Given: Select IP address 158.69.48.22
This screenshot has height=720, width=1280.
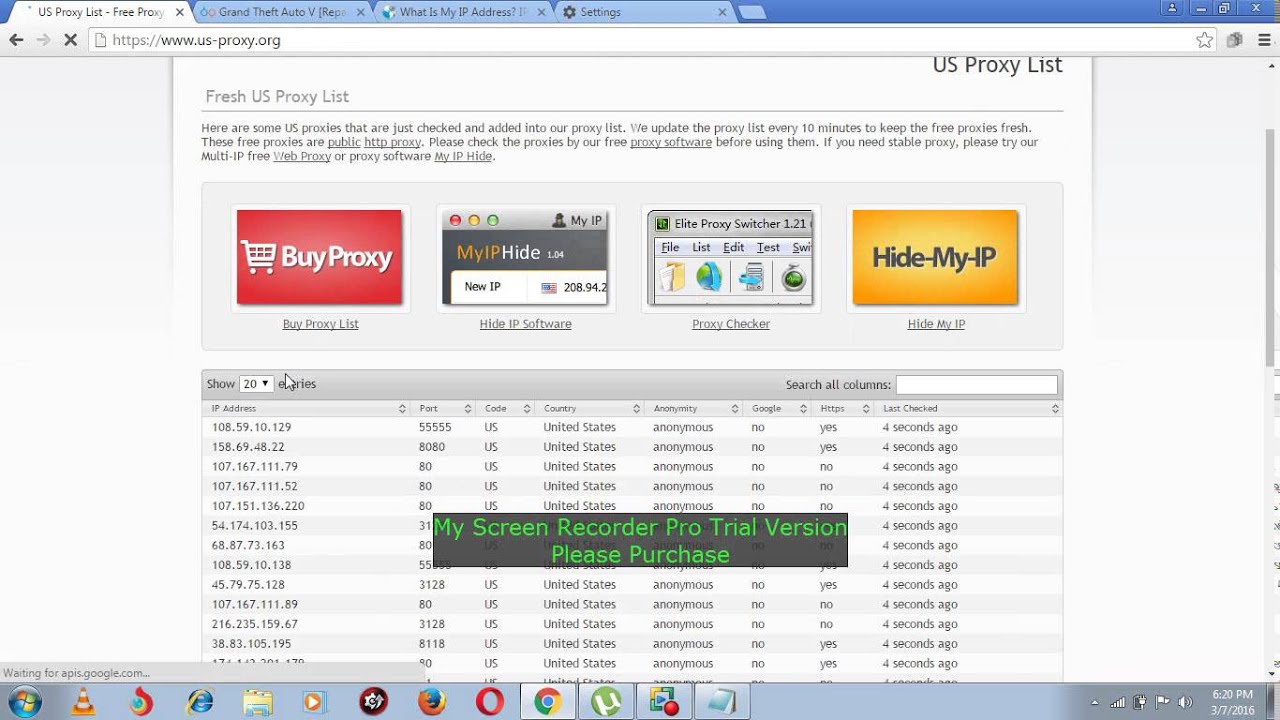Looking at the screenshot, I should [x=248, y=447].
